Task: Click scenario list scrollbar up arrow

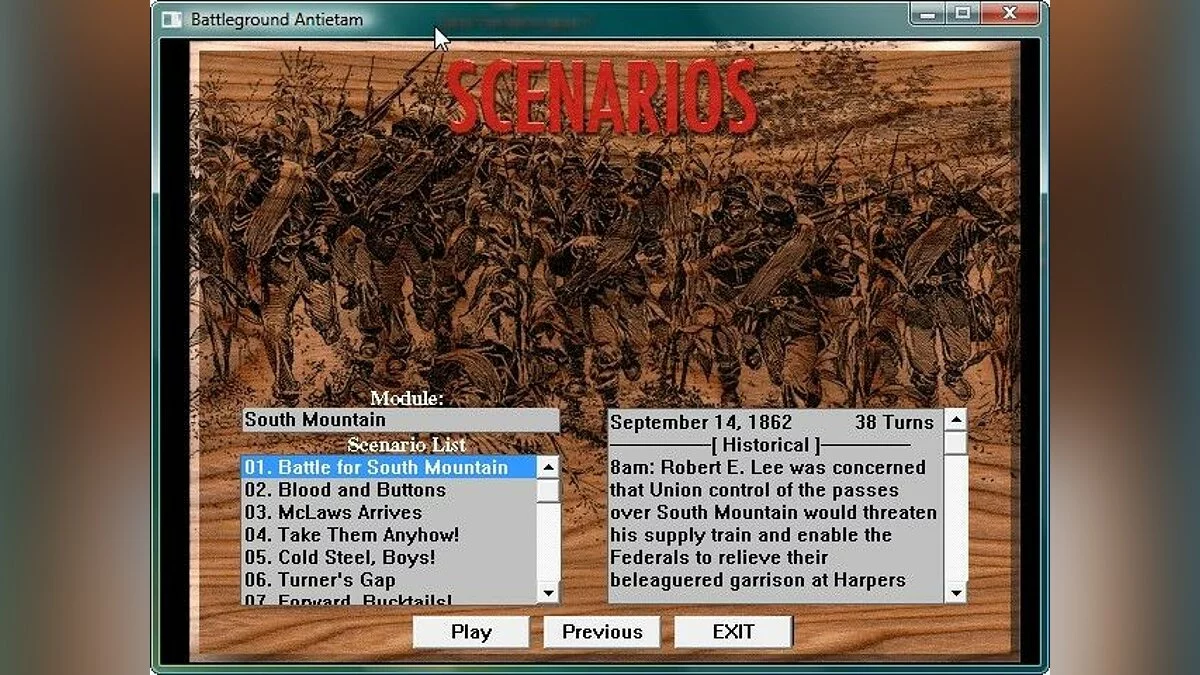Action: (548, 467)
